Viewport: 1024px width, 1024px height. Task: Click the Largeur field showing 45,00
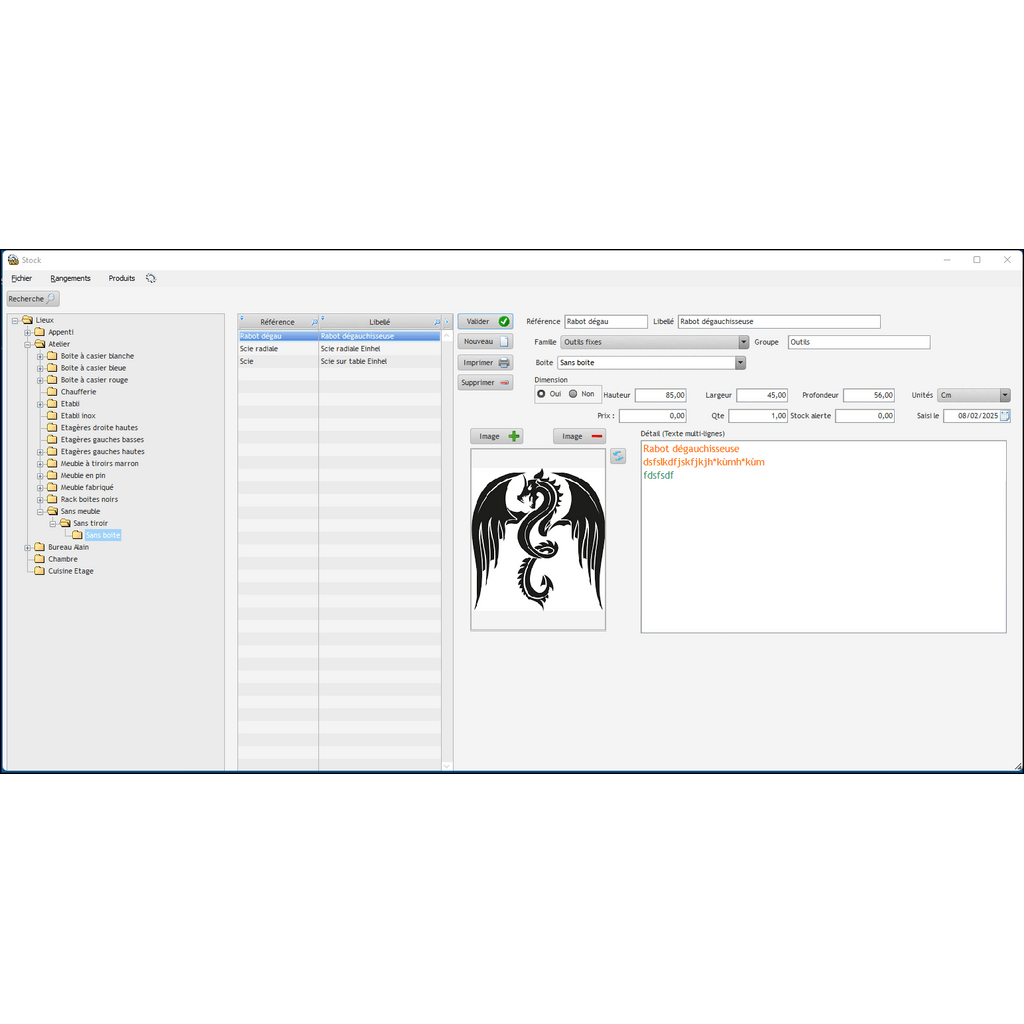[762, 395]
